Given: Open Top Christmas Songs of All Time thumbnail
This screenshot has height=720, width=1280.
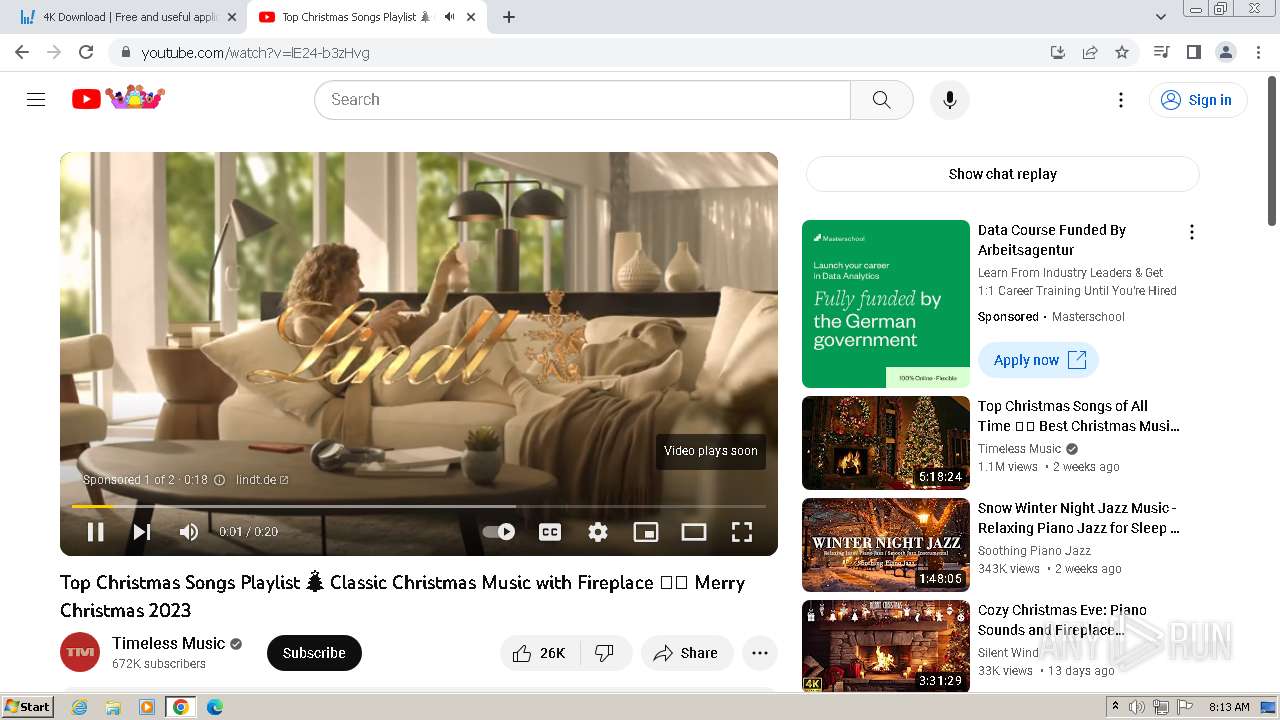Looking at the screenshot, I should click(x=886, y=443).
